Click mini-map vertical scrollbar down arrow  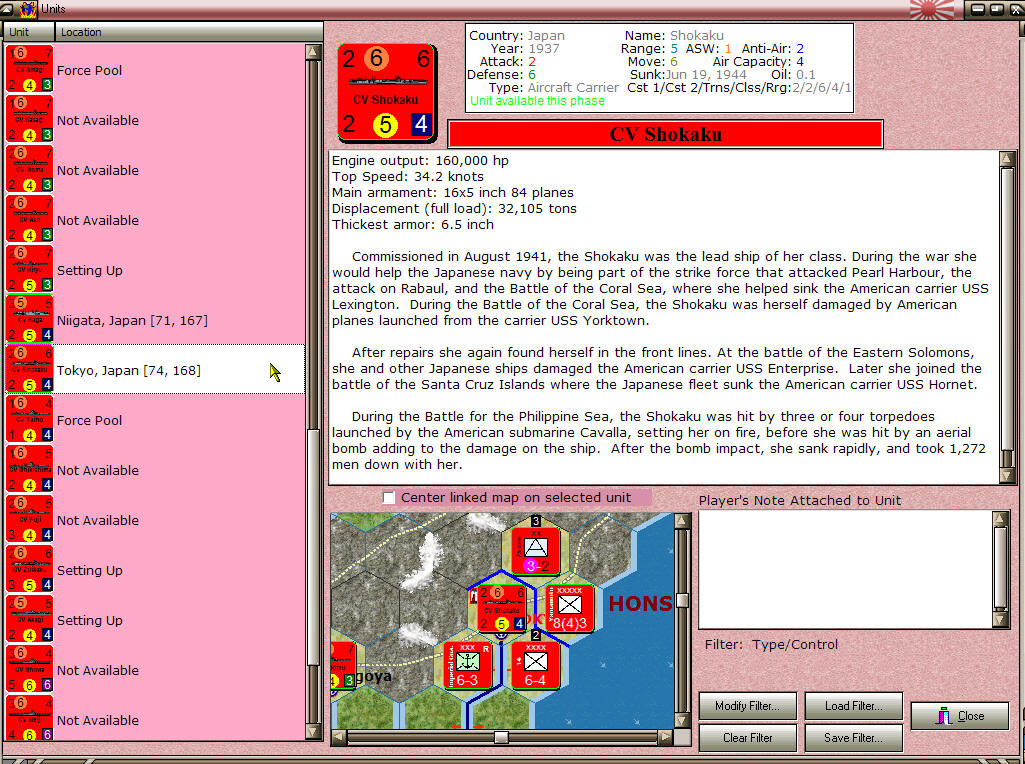pyautogui.click(x=682, y=720)
